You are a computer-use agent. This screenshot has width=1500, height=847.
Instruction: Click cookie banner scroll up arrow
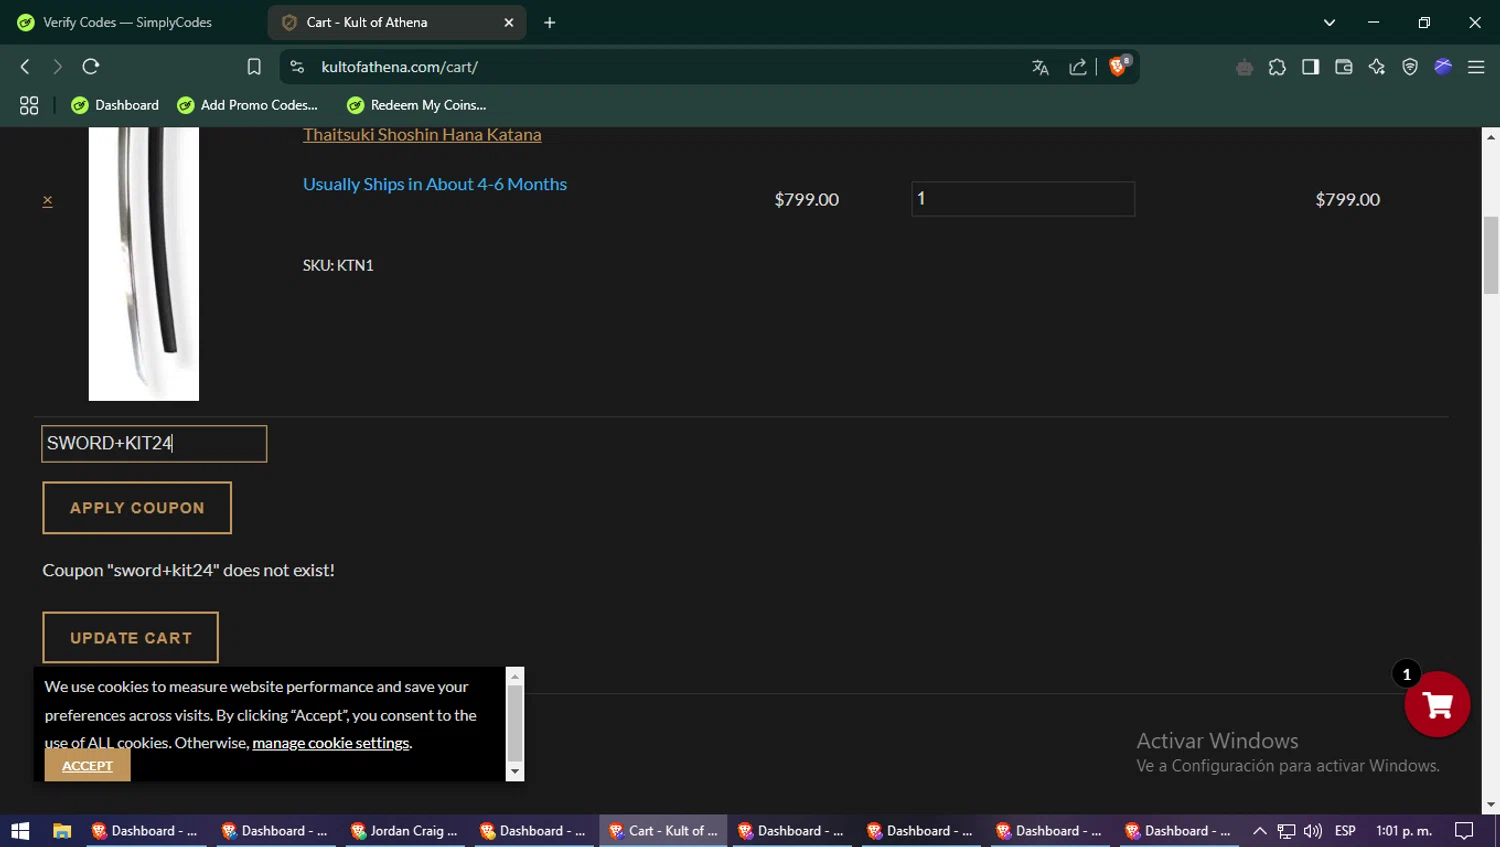(x=515, y=676)
